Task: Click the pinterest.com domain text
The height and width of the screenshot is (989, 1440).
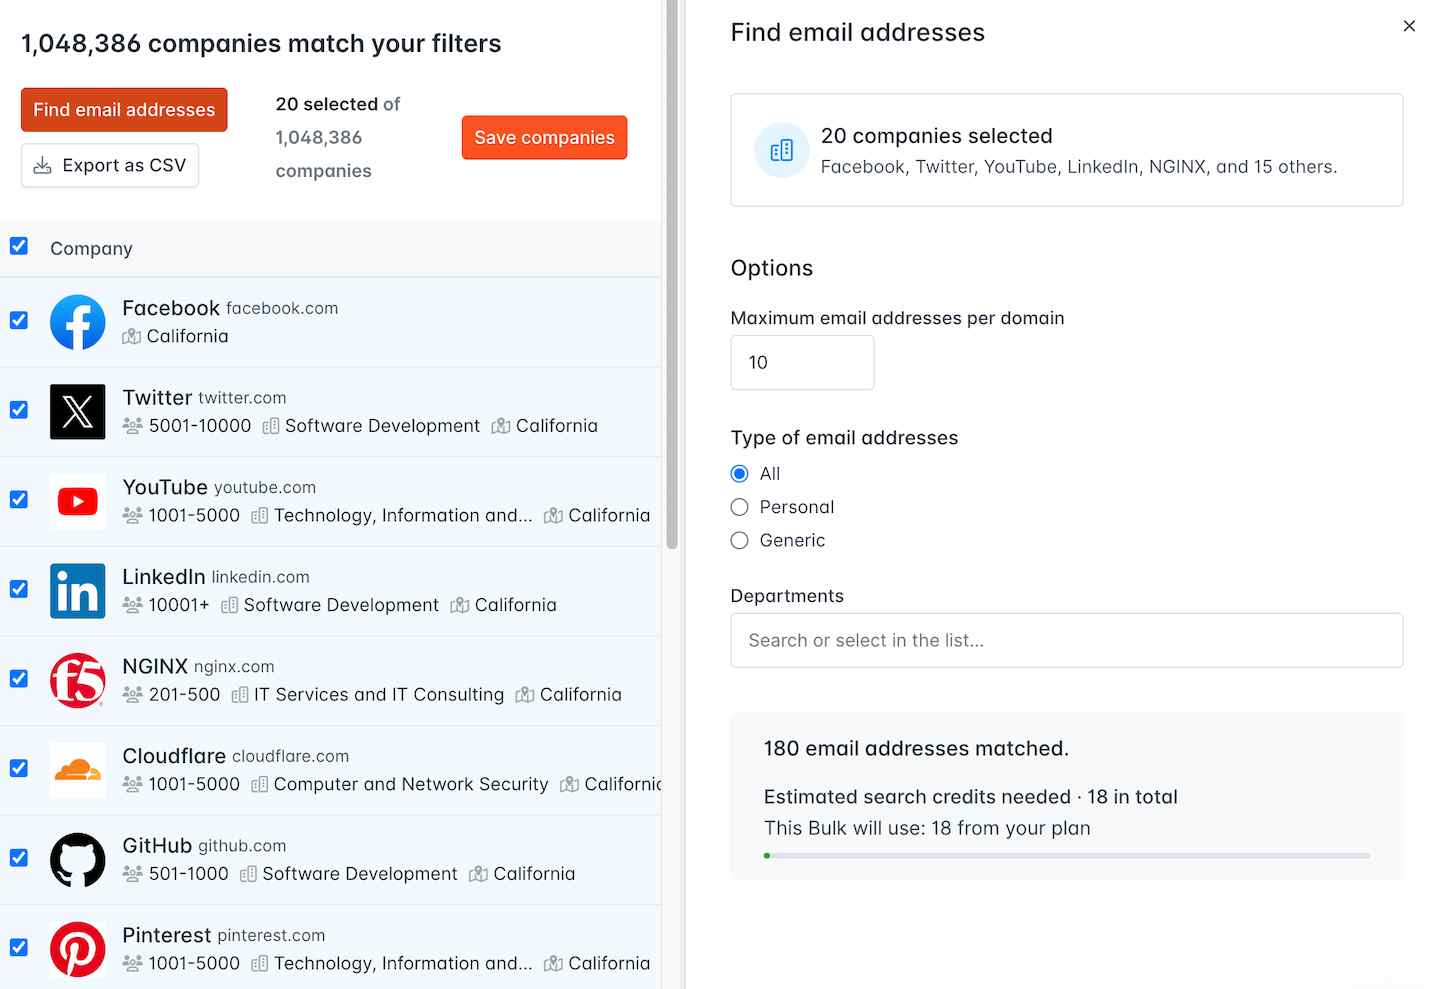Action: click(x=271, y=936)
